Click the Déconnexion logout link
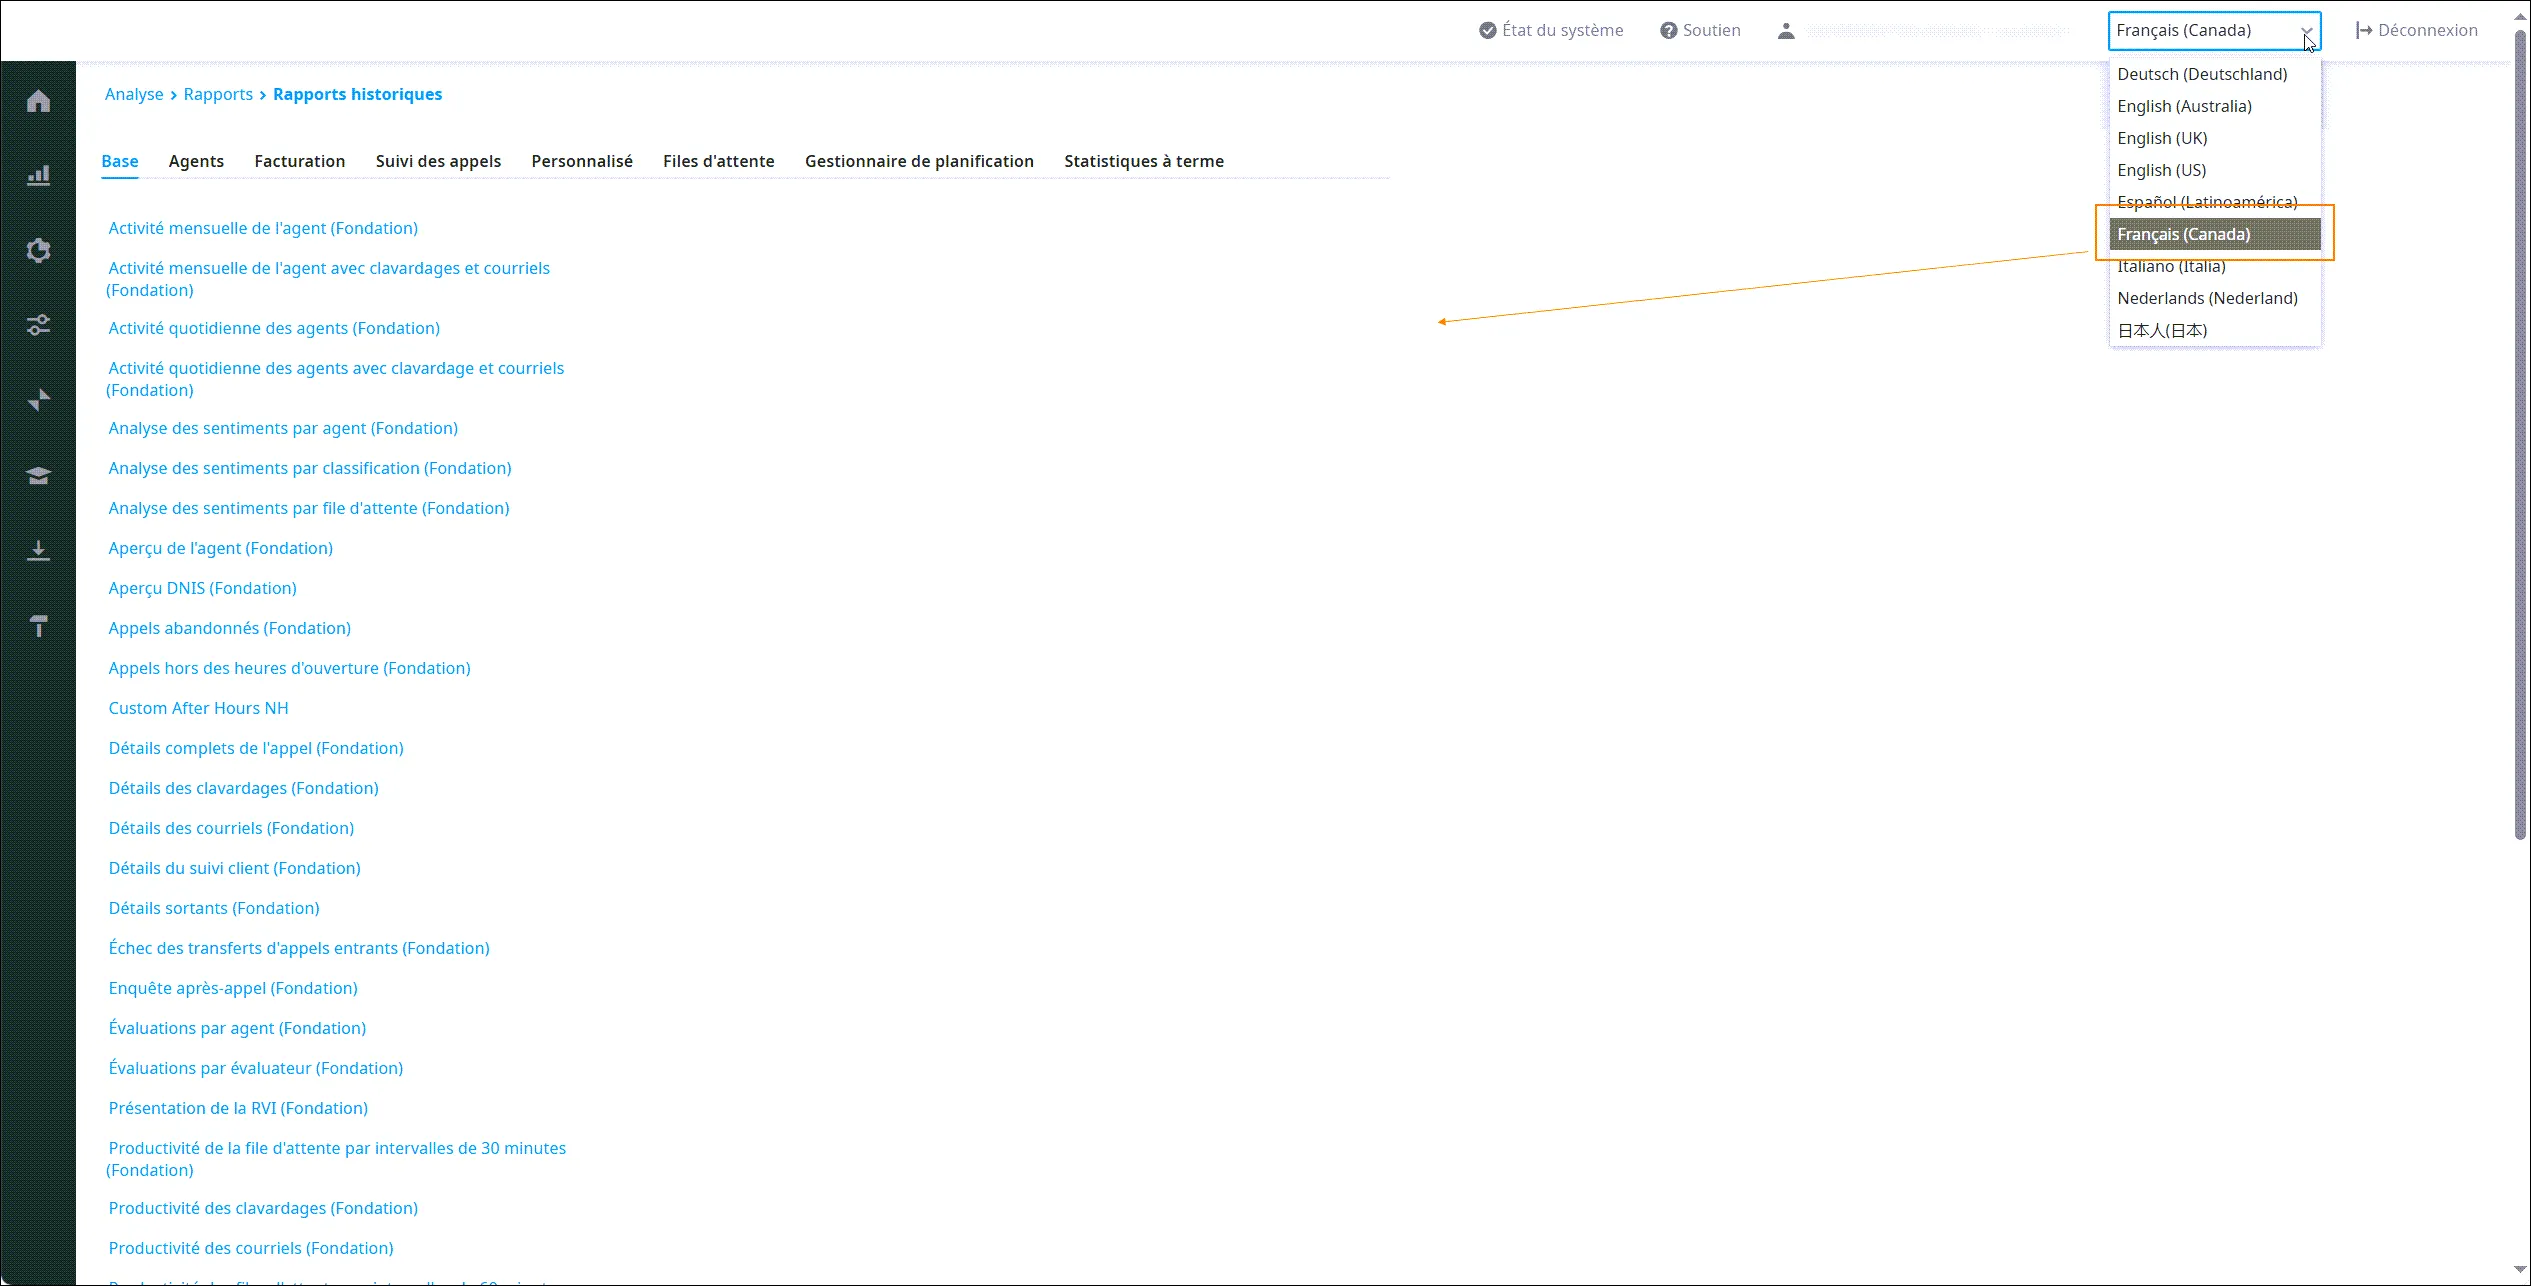 pyautogui.click(x=2417, y=31)
